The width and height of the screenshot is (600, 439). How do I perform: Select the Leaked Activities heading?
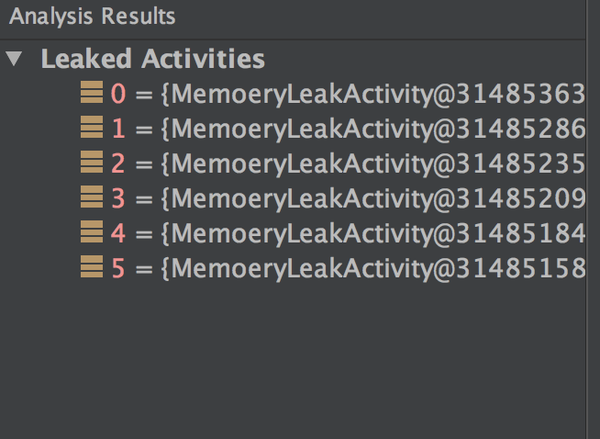152,59
